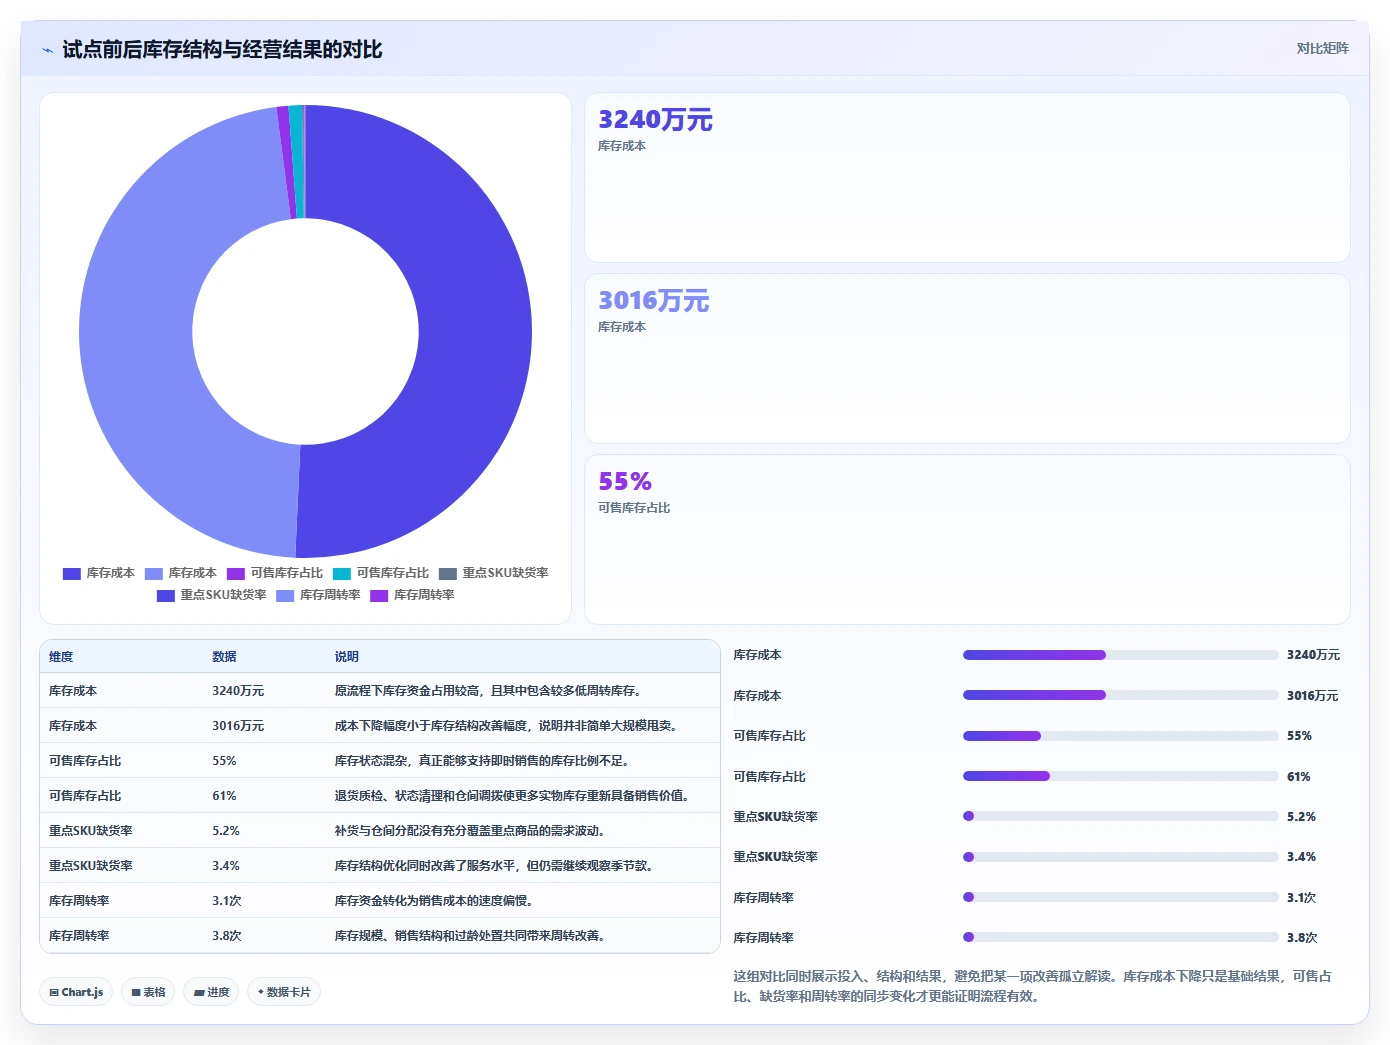Click the 重点SKU缺货率 label beside the 5.2% bar
The height and width of the screenshot is (1045, 1390).
(775, 817)
